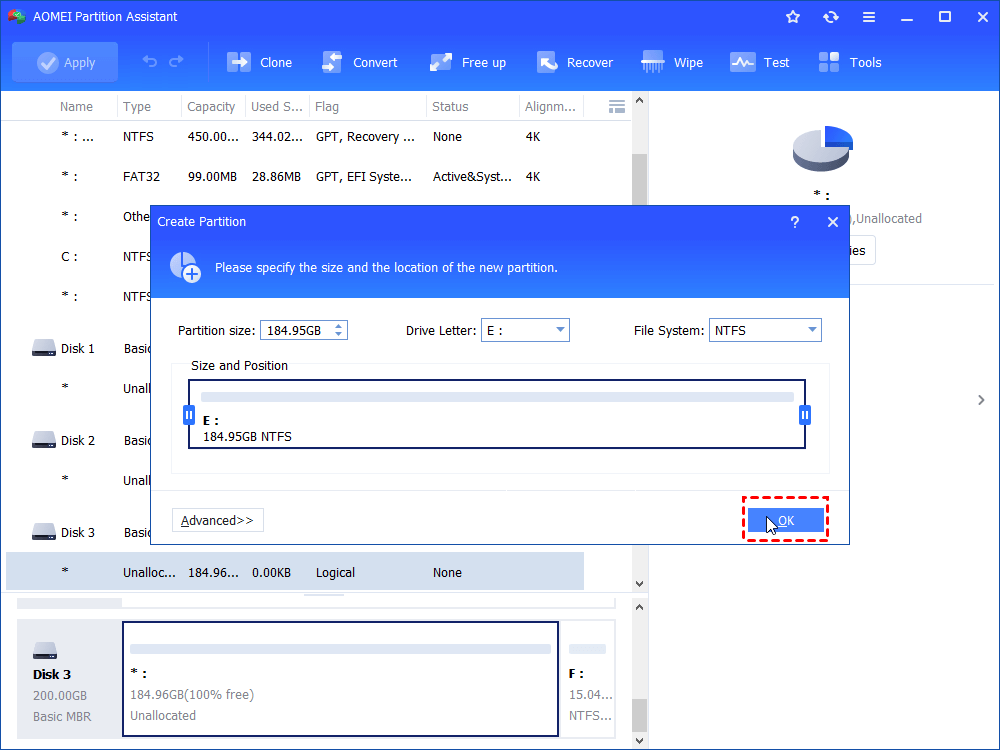Select the 184.96GB Unallocated block in disk map
1000x750 pixels.
click(x=341, y=679)
